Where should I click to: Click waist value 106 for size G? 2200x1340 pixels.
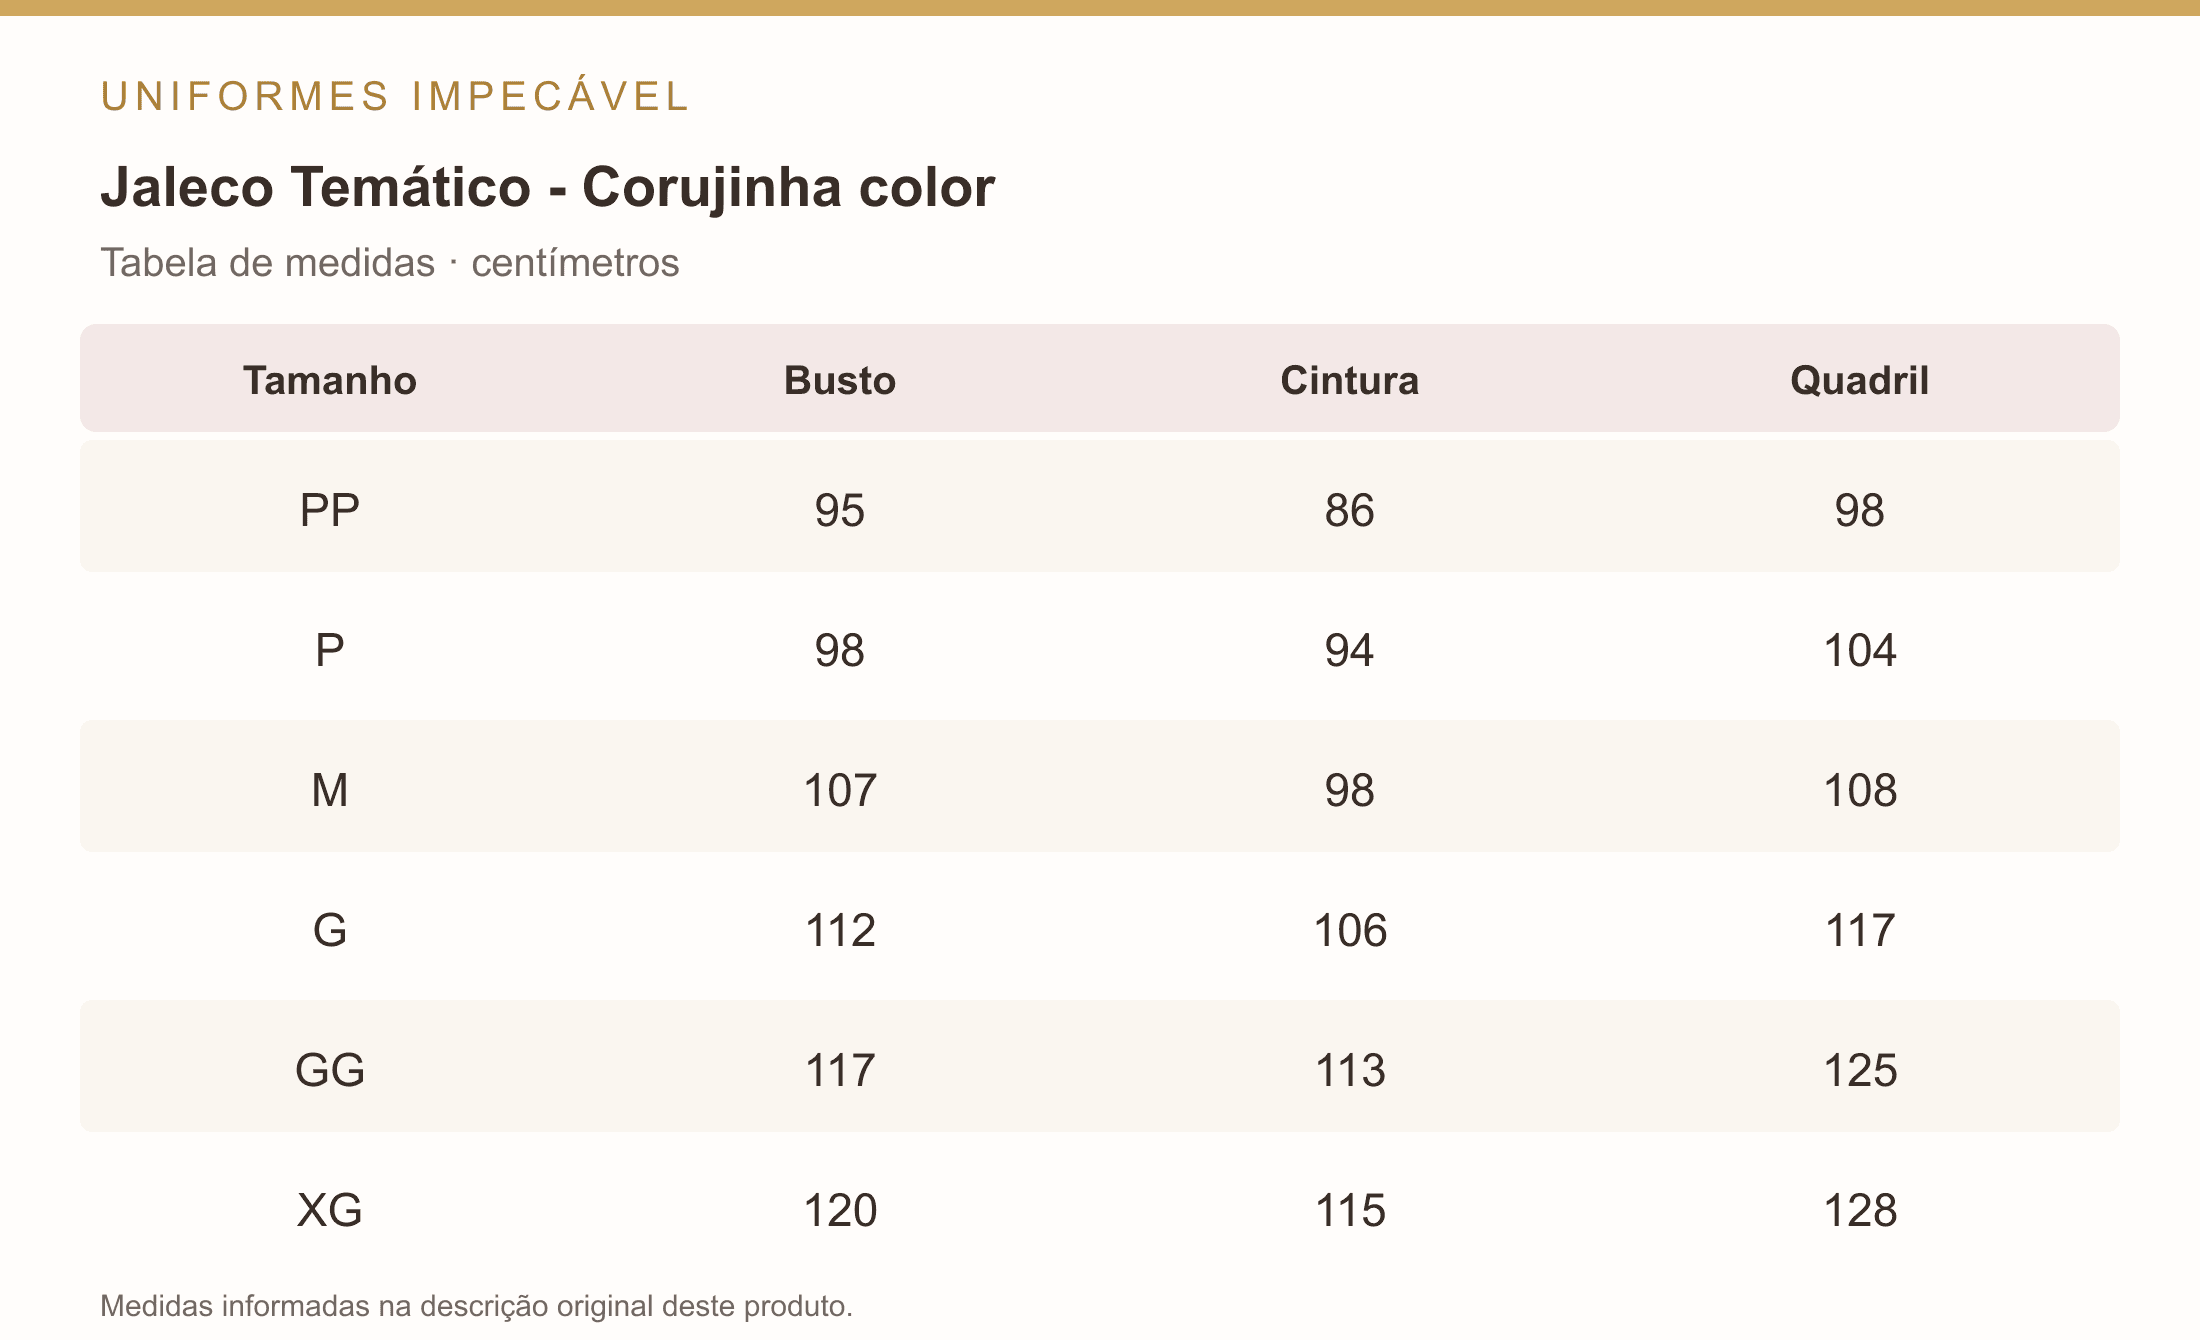point(1350,930)
